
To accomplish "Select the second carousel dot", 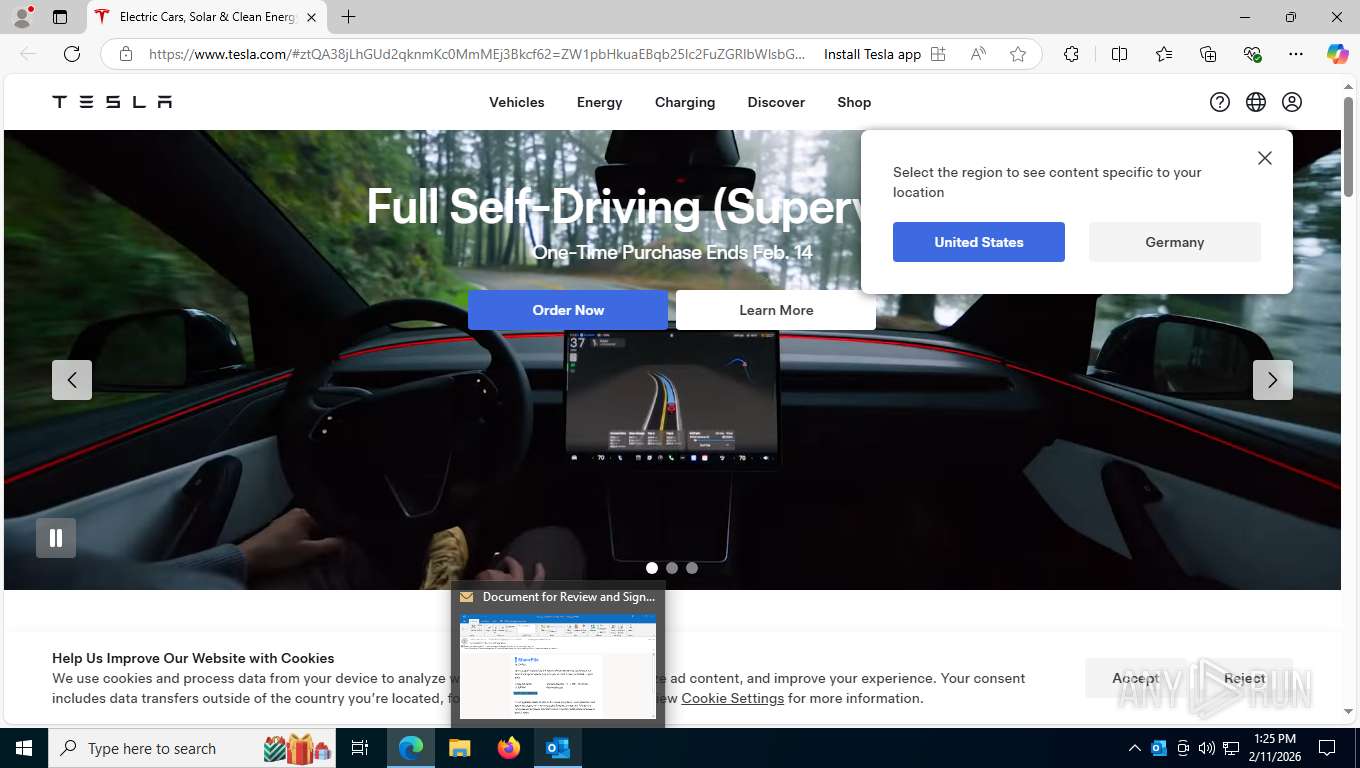I will click(672, 568).
